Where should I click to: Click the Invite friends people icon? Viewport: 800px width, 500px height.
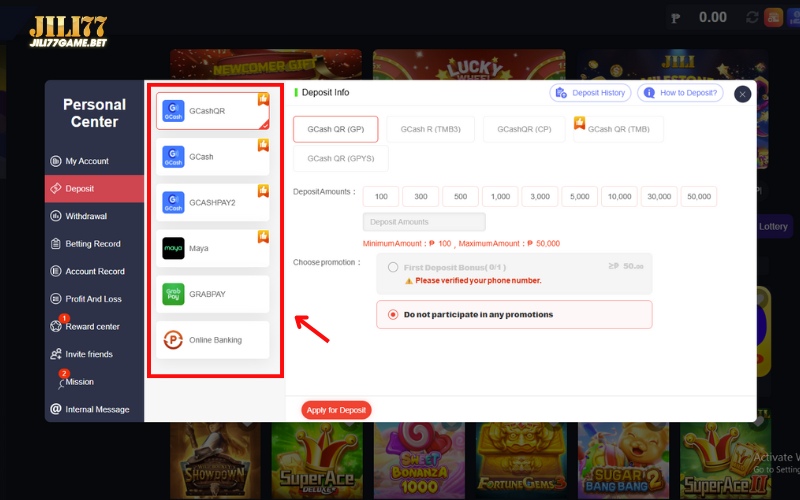(56, 354)
